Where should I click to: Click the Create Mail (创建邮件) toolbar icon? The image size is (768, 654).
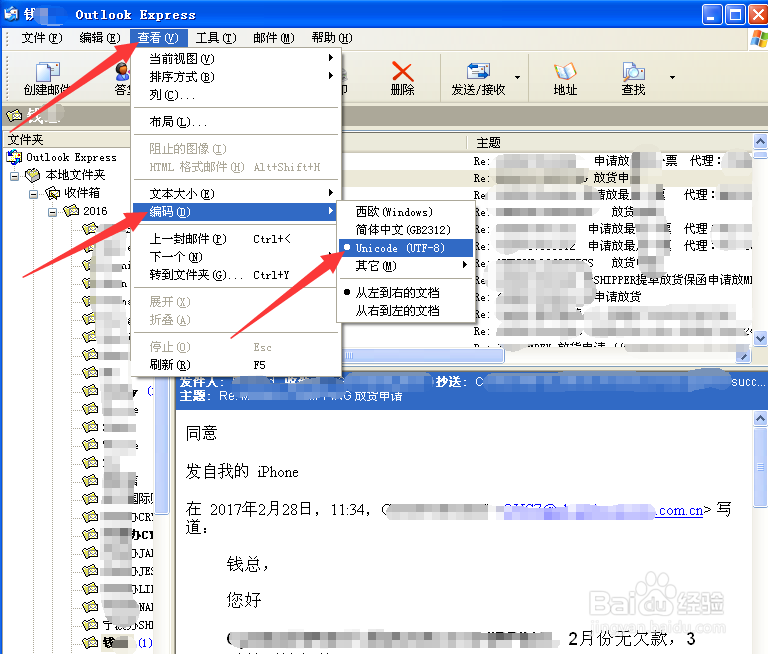tap(48, 73)
